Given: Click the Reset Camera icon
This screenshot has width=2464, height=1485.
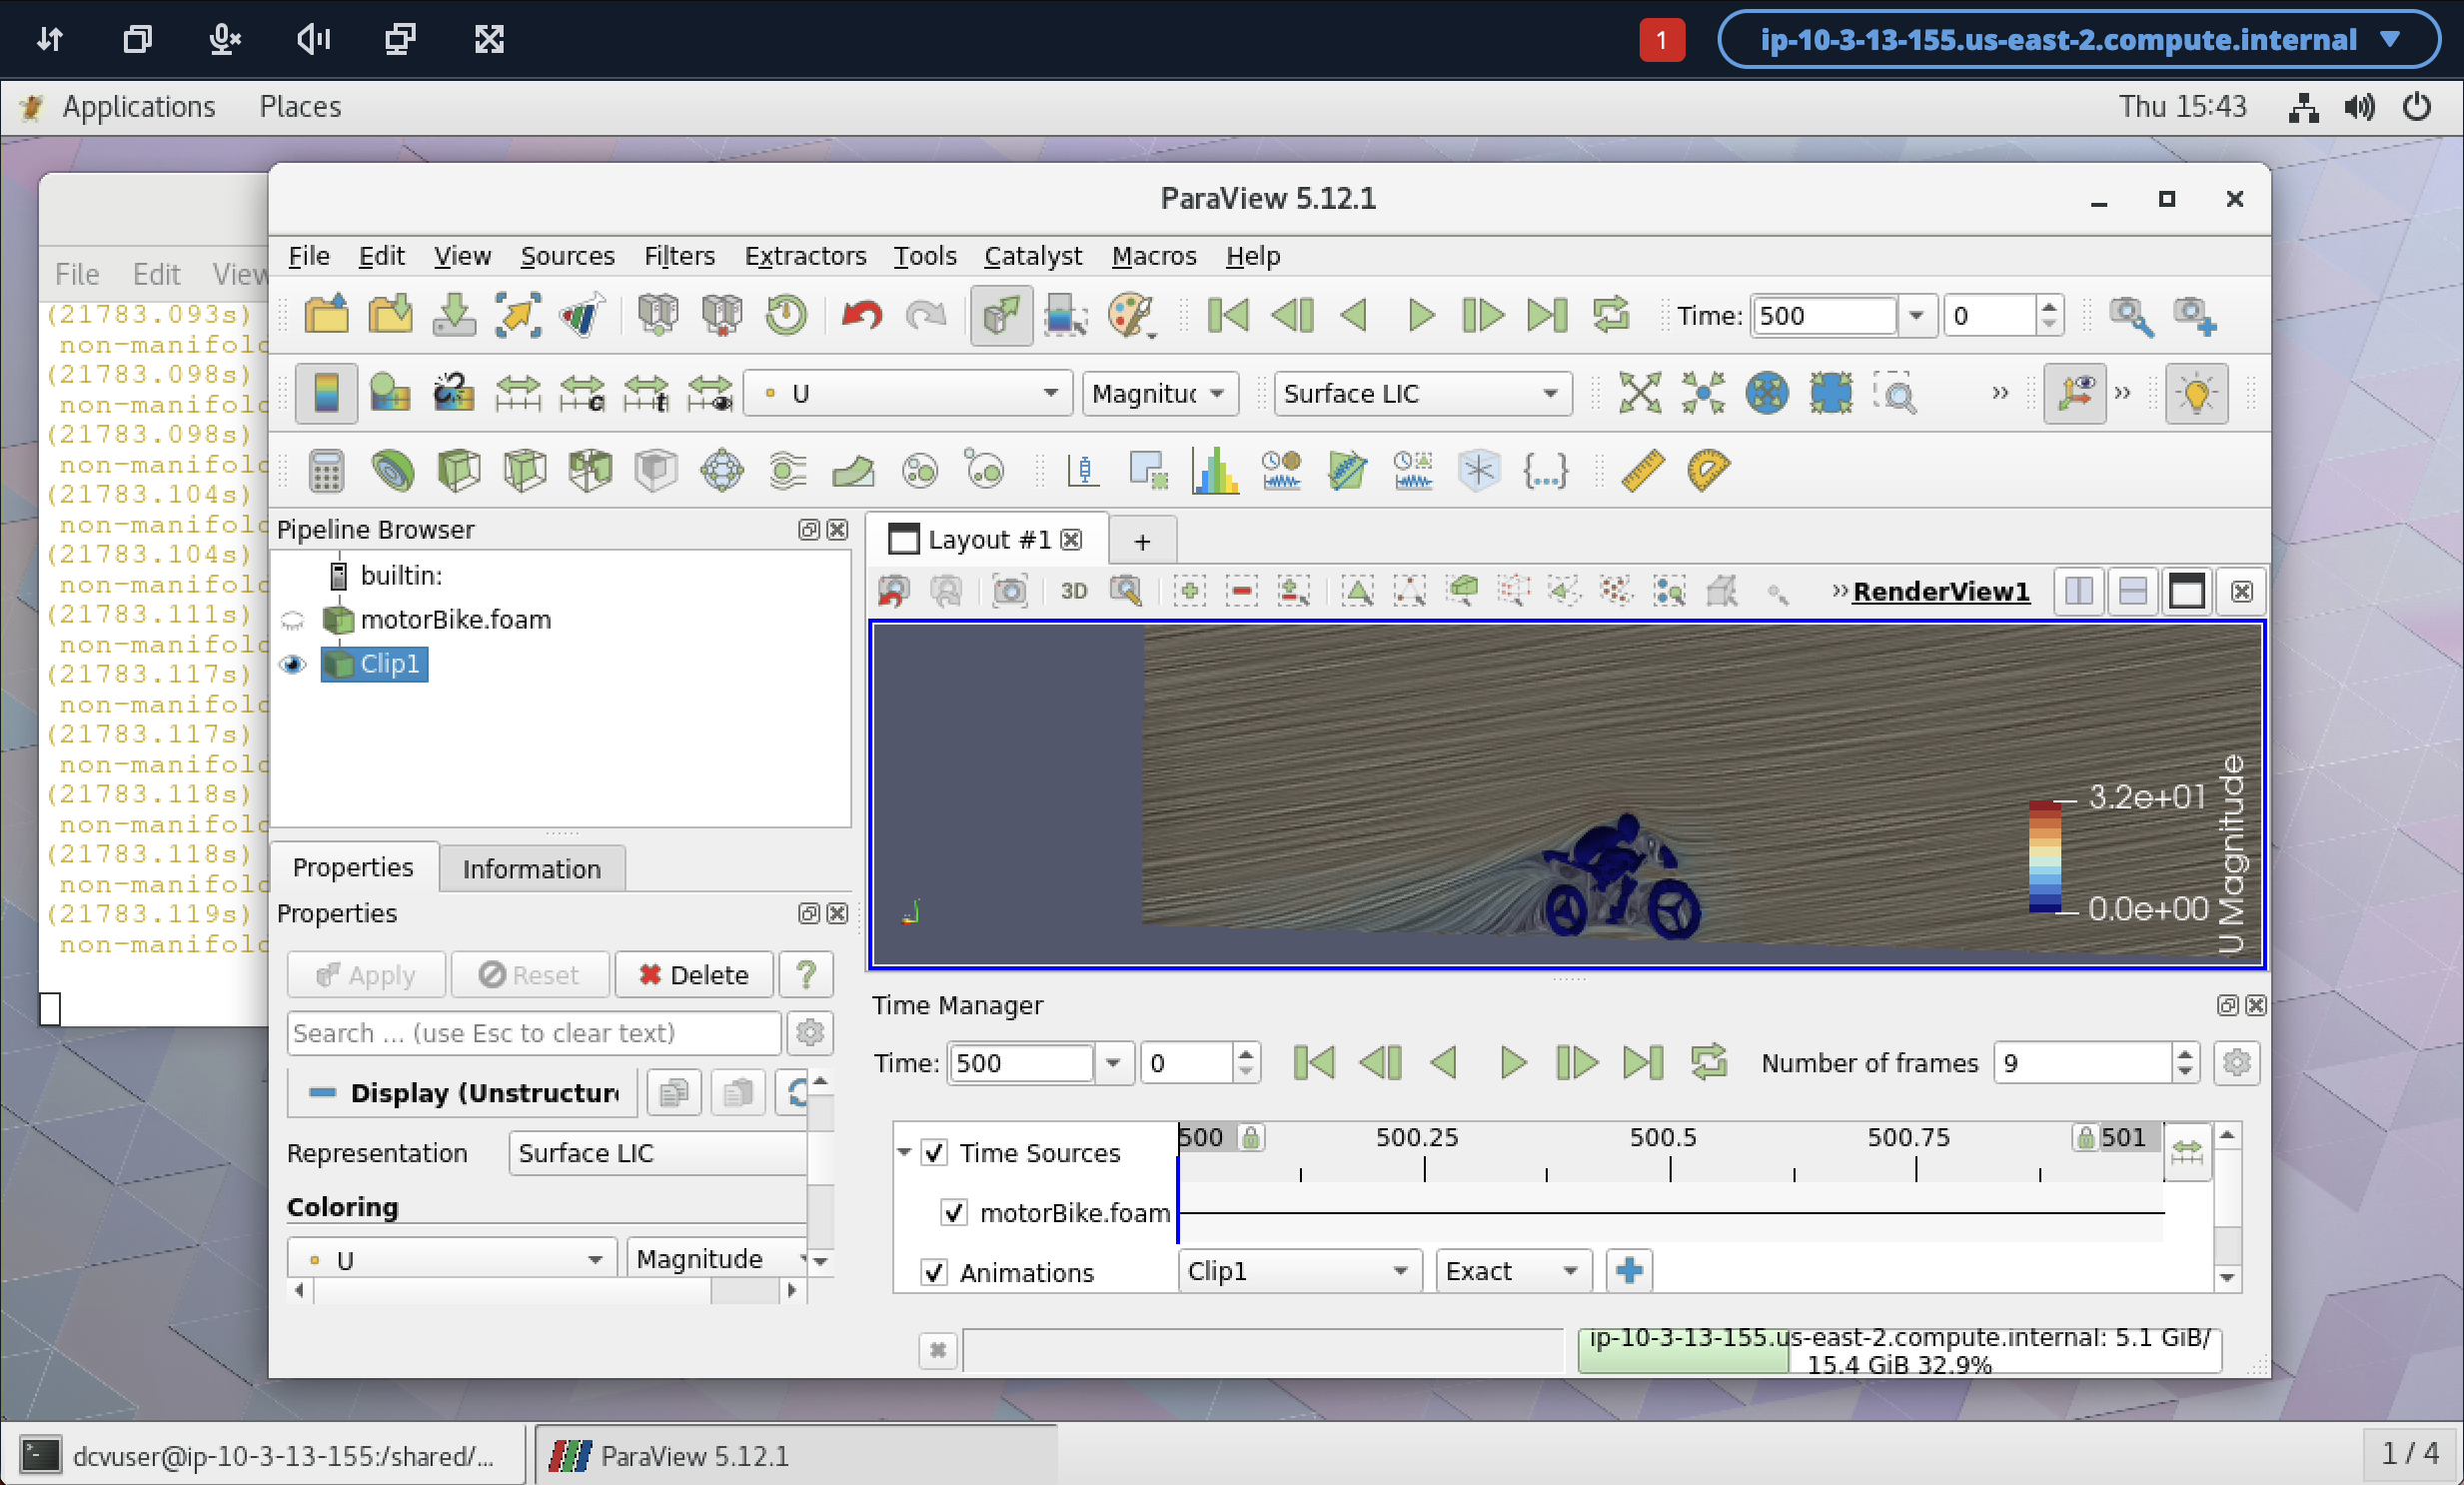Looking at the screenshot, I should [1639, 393].
